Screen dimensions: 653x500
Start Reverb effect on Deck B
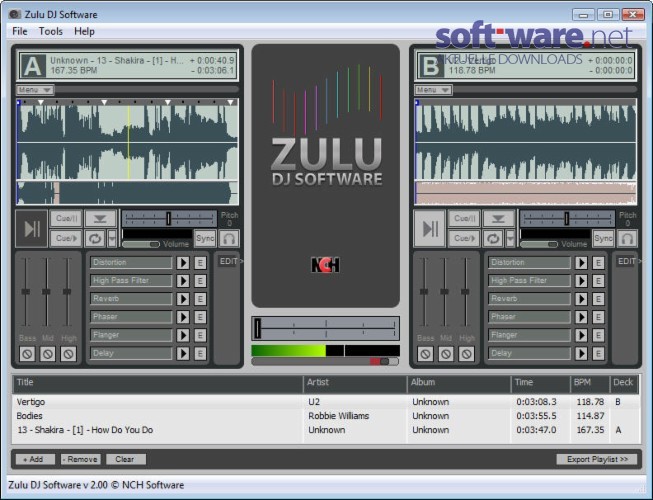tap(581, 299)
